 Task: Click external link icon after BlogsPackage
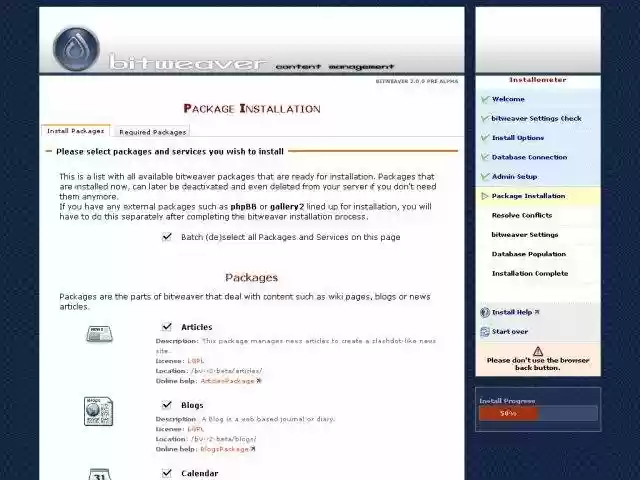click(253, 449)
